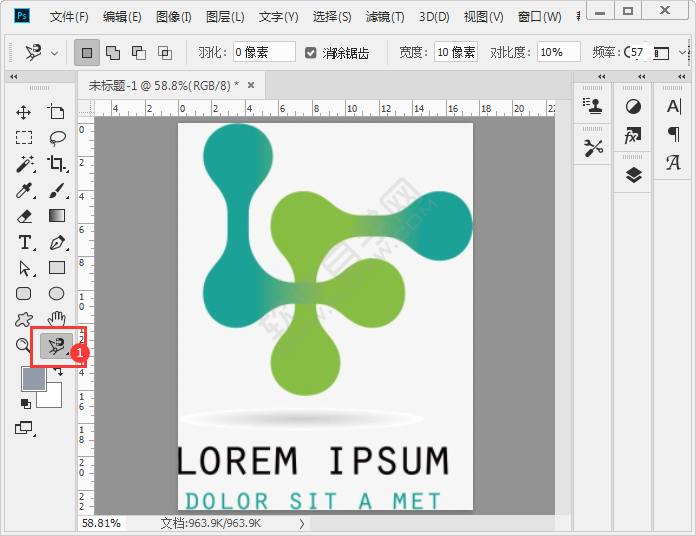Select the Magic Wand tool
This screenshot has width=696, height=536.
click(24, 164)
